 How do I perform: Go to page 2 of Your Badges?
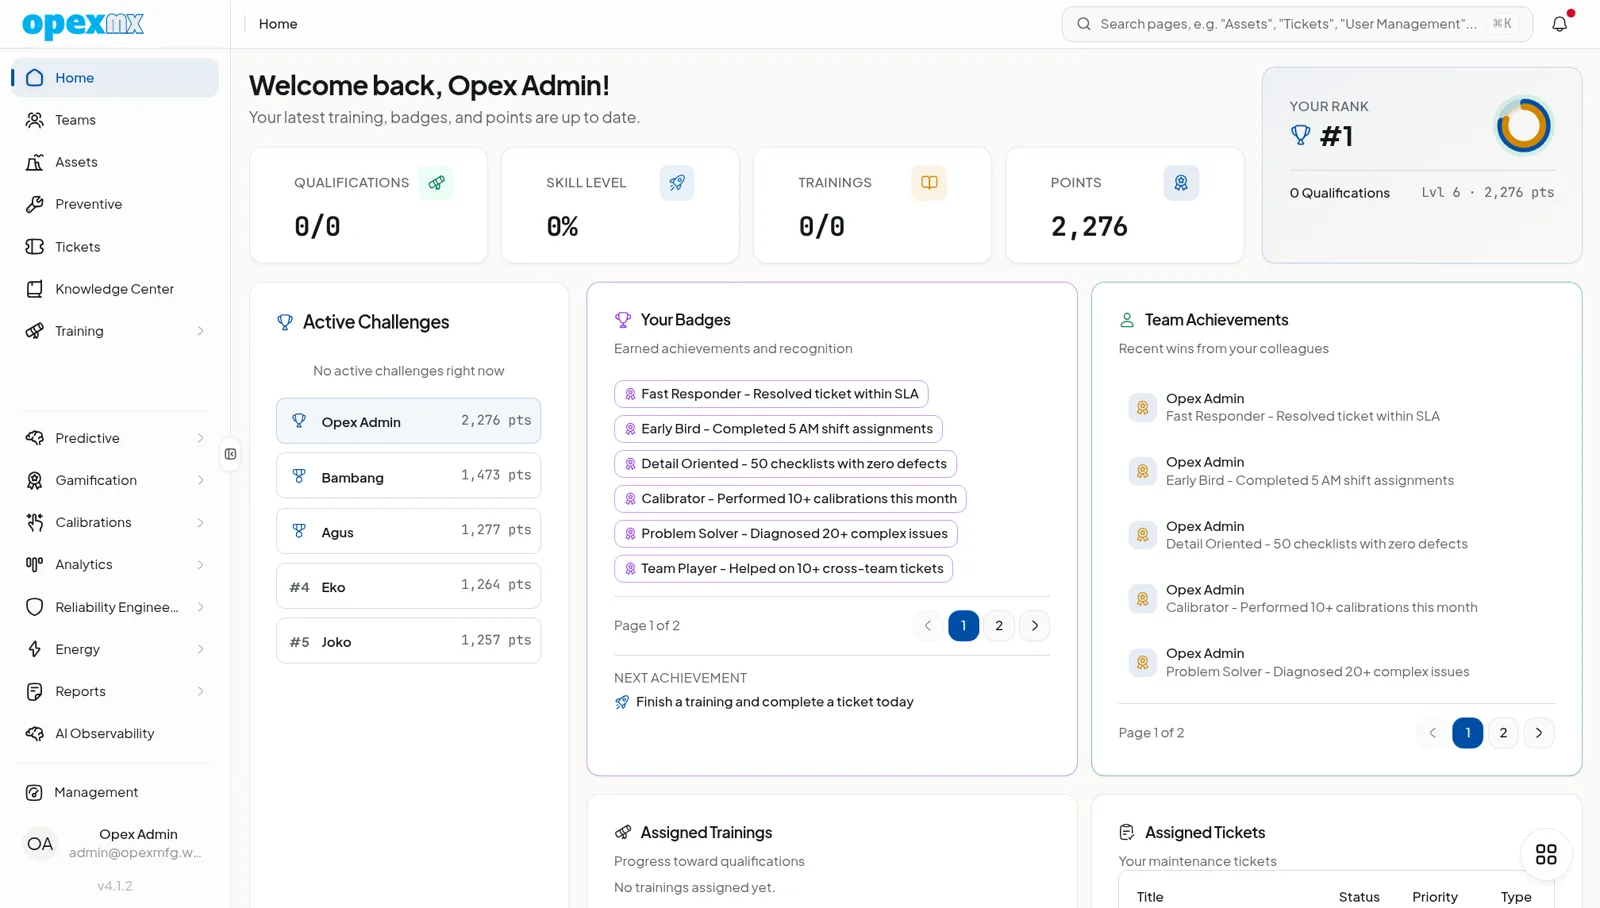click(999, 626)
